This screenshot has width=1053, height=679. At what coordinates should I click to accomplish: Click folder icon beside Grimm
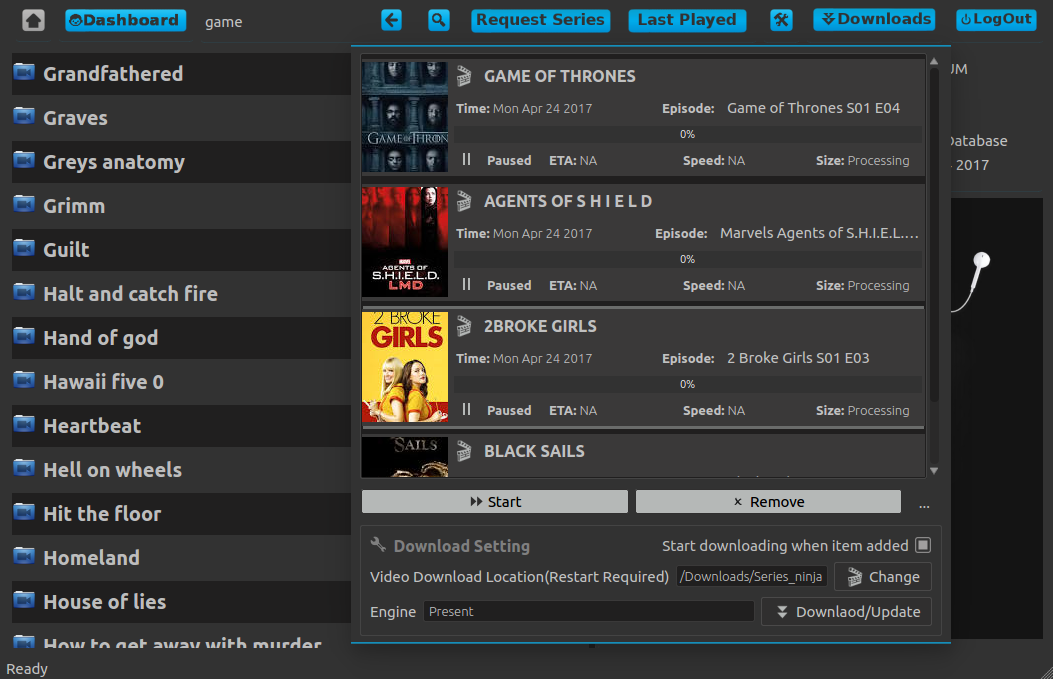[24, 203]
